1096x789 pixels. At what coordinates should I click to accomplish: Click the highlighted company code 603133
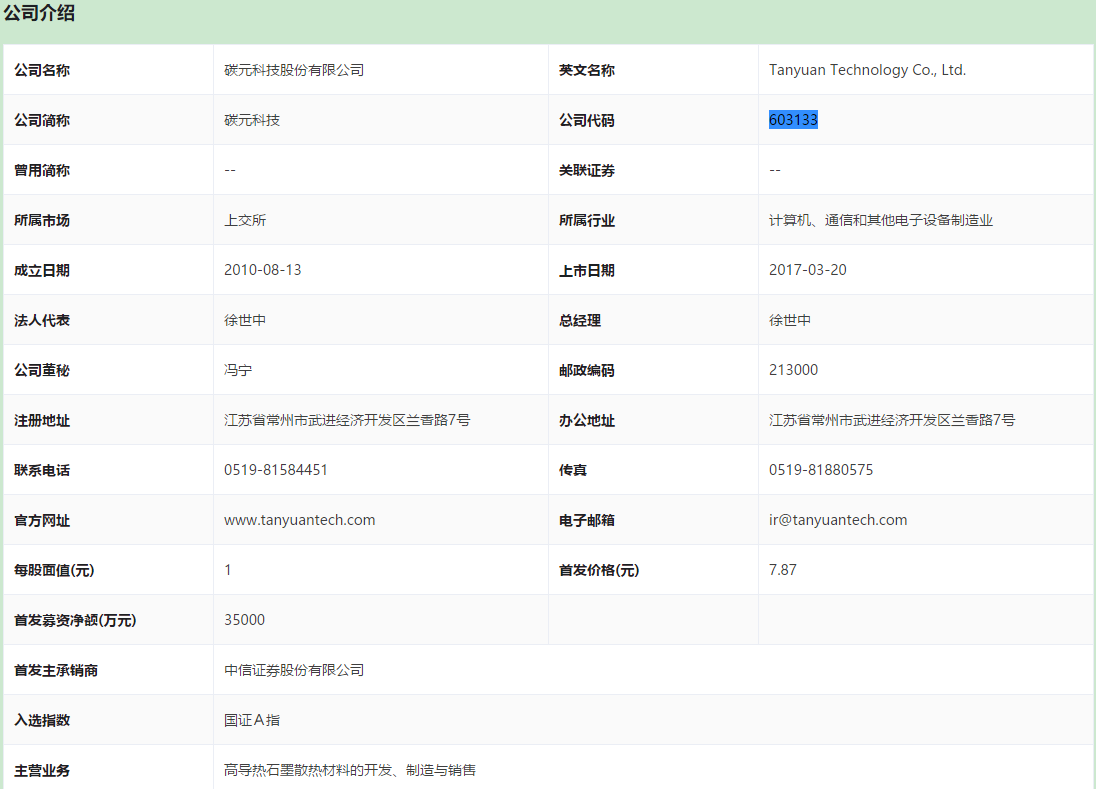tap(793, 120)
